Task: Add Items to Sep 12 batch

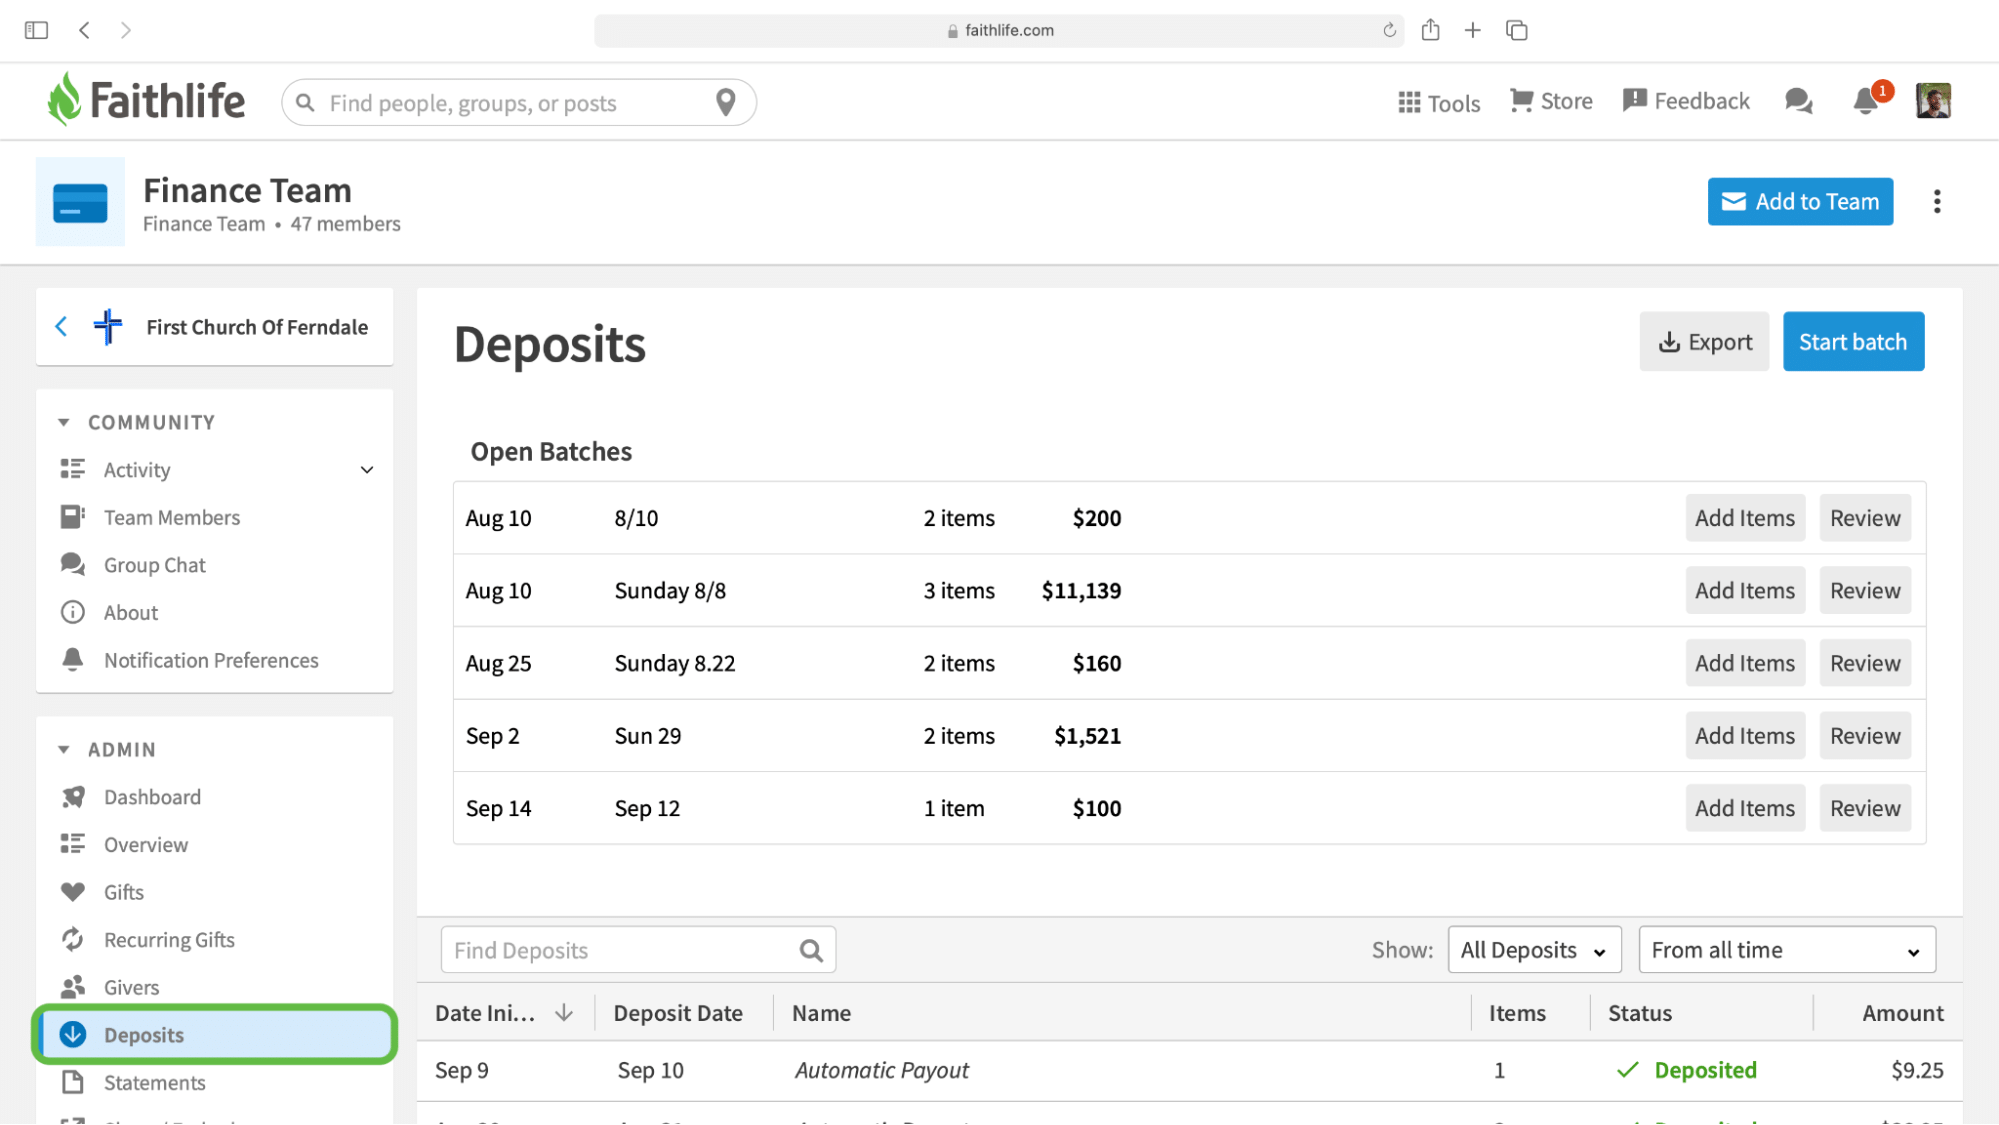Action: [x=1745, y=808]
